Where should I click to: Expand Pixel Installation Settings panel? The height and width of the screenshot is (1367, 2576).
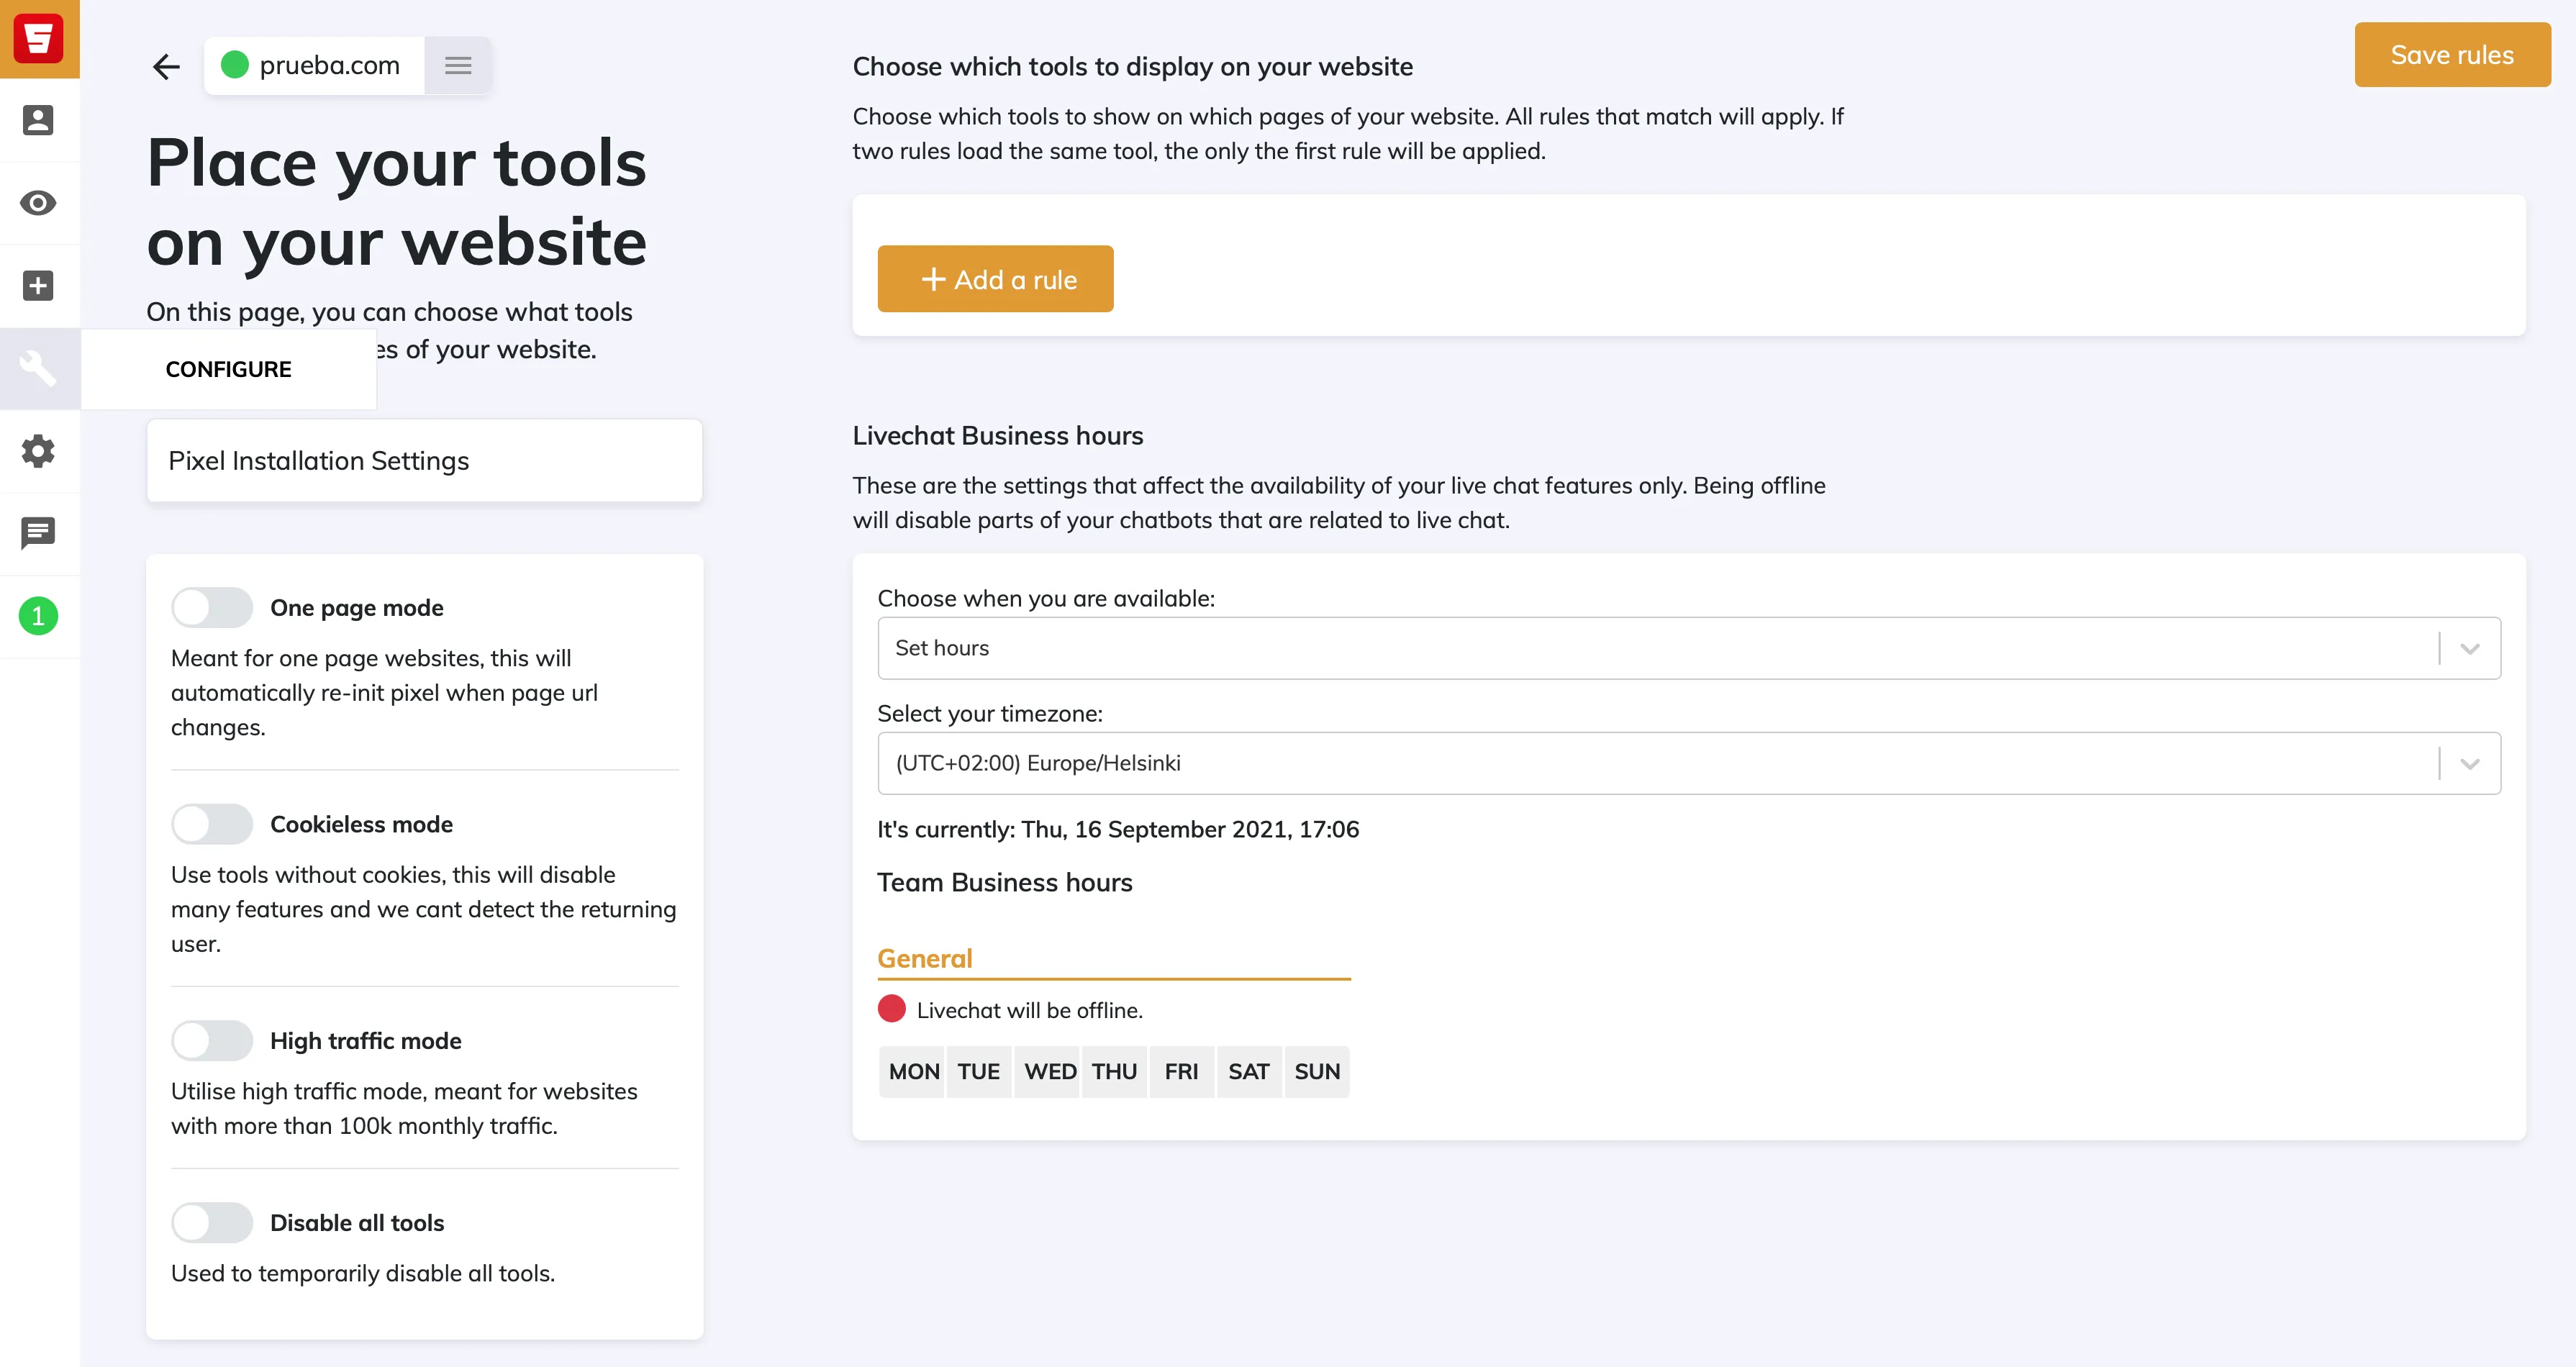point(424,460)
